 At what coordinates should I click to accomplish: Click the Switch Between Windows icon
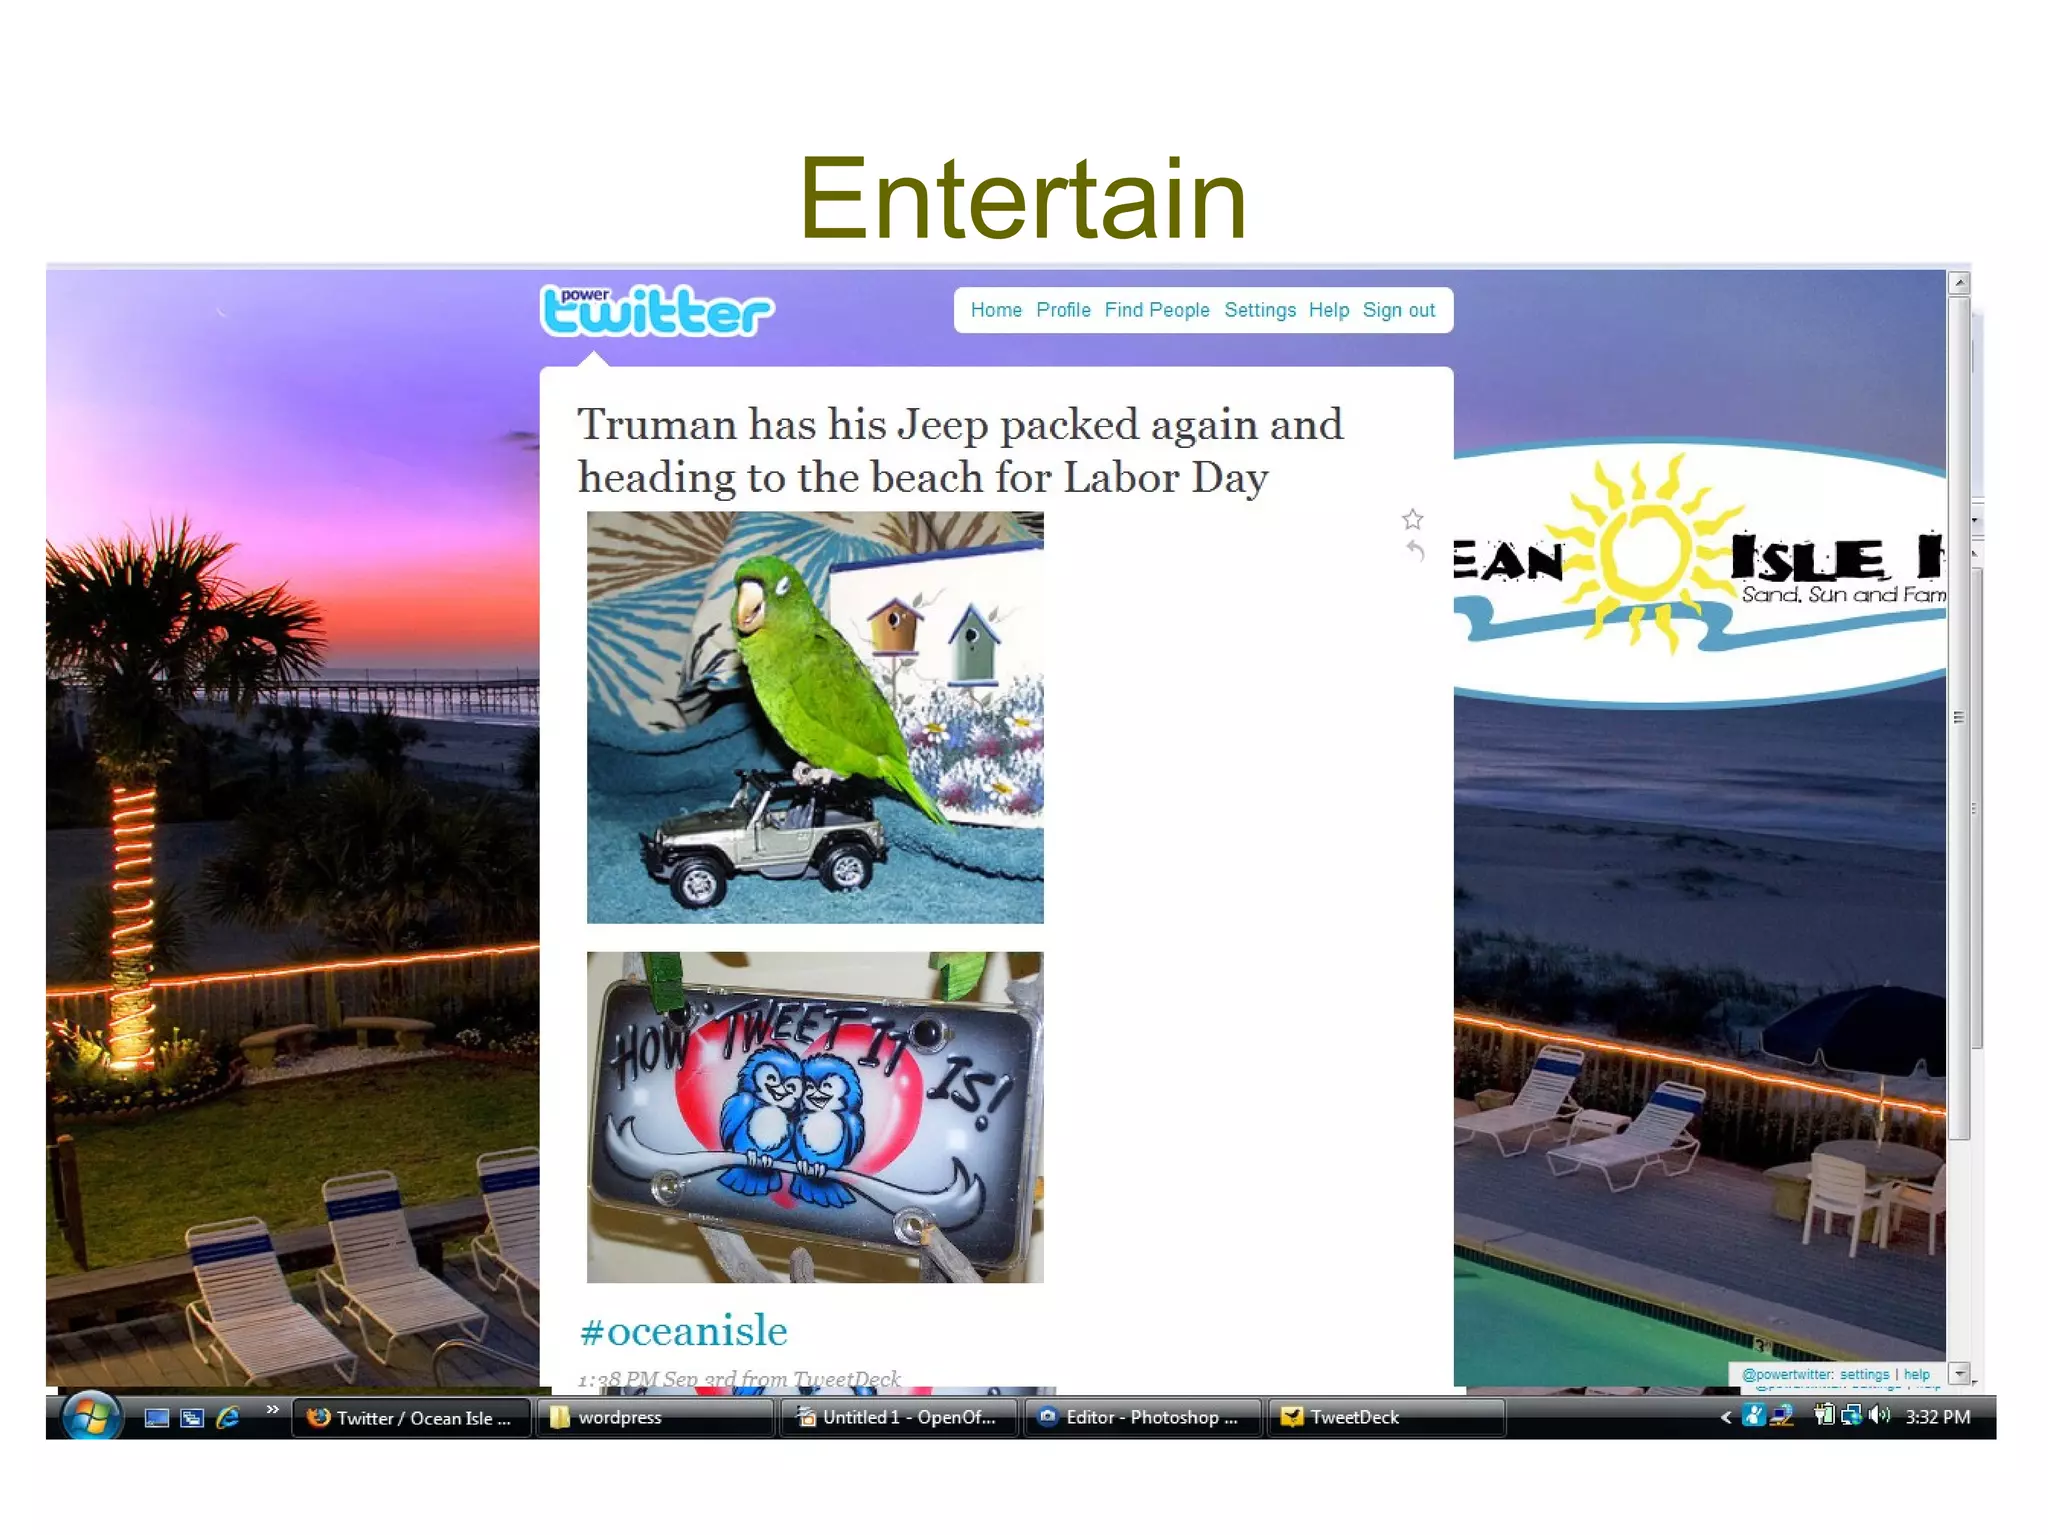pyautogui.click(x=192, y=1417)
